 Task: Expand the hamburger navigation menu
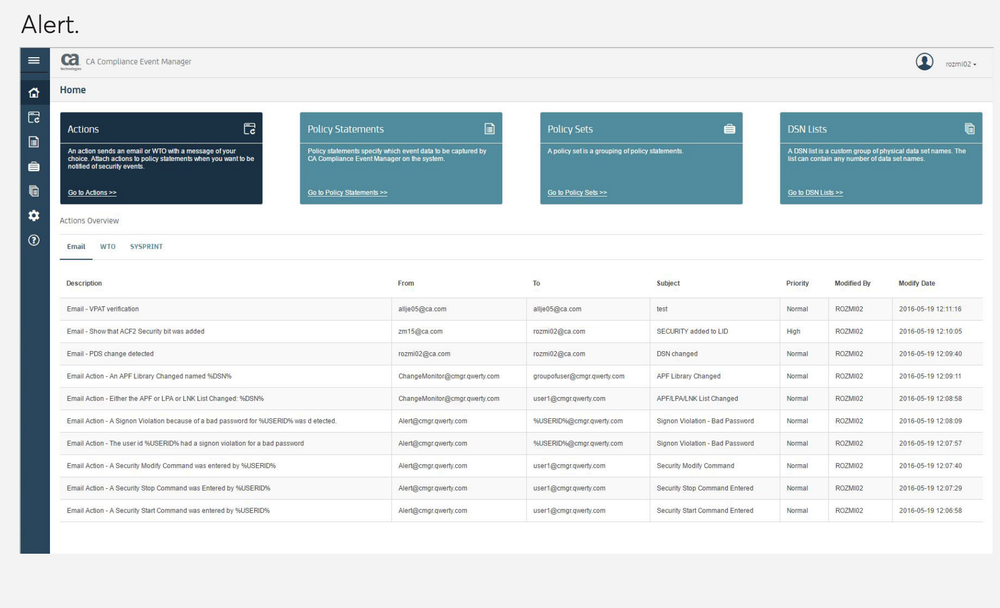[x=33, y=60]
